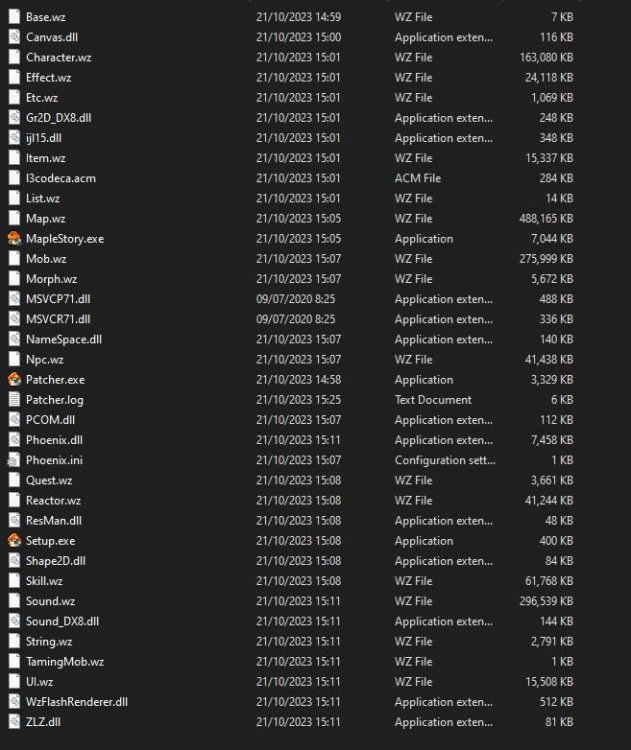The image size is (631, 750).
Task: Click the Map.wz file entry
Action: [46, 218]
